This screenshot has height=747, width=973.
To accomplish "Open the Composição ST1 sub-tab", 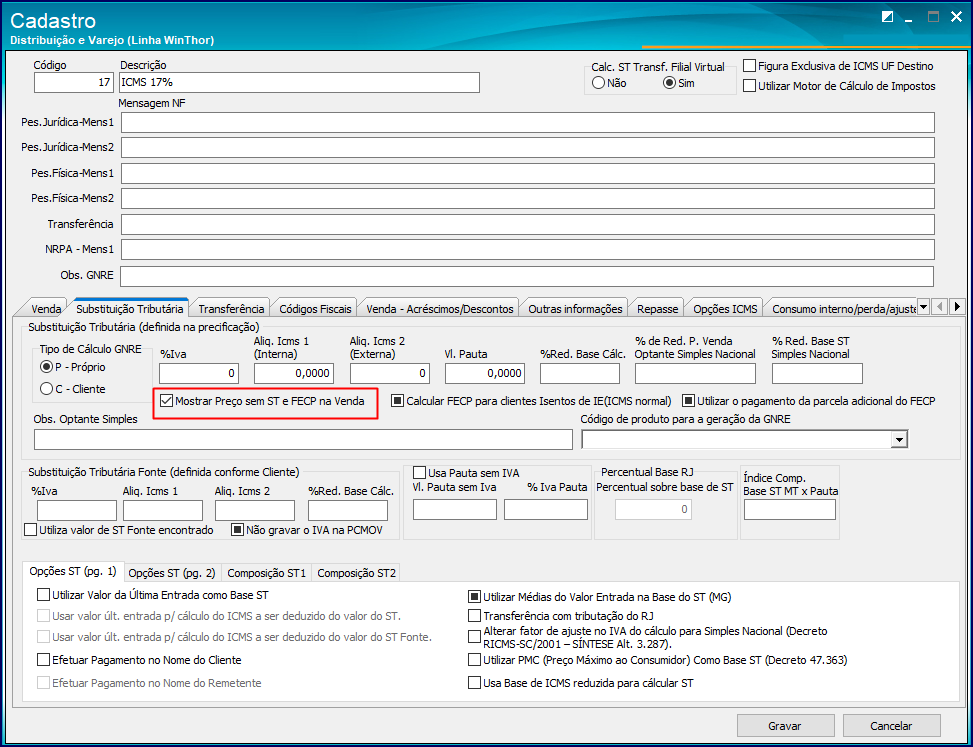I will point(267,573).
